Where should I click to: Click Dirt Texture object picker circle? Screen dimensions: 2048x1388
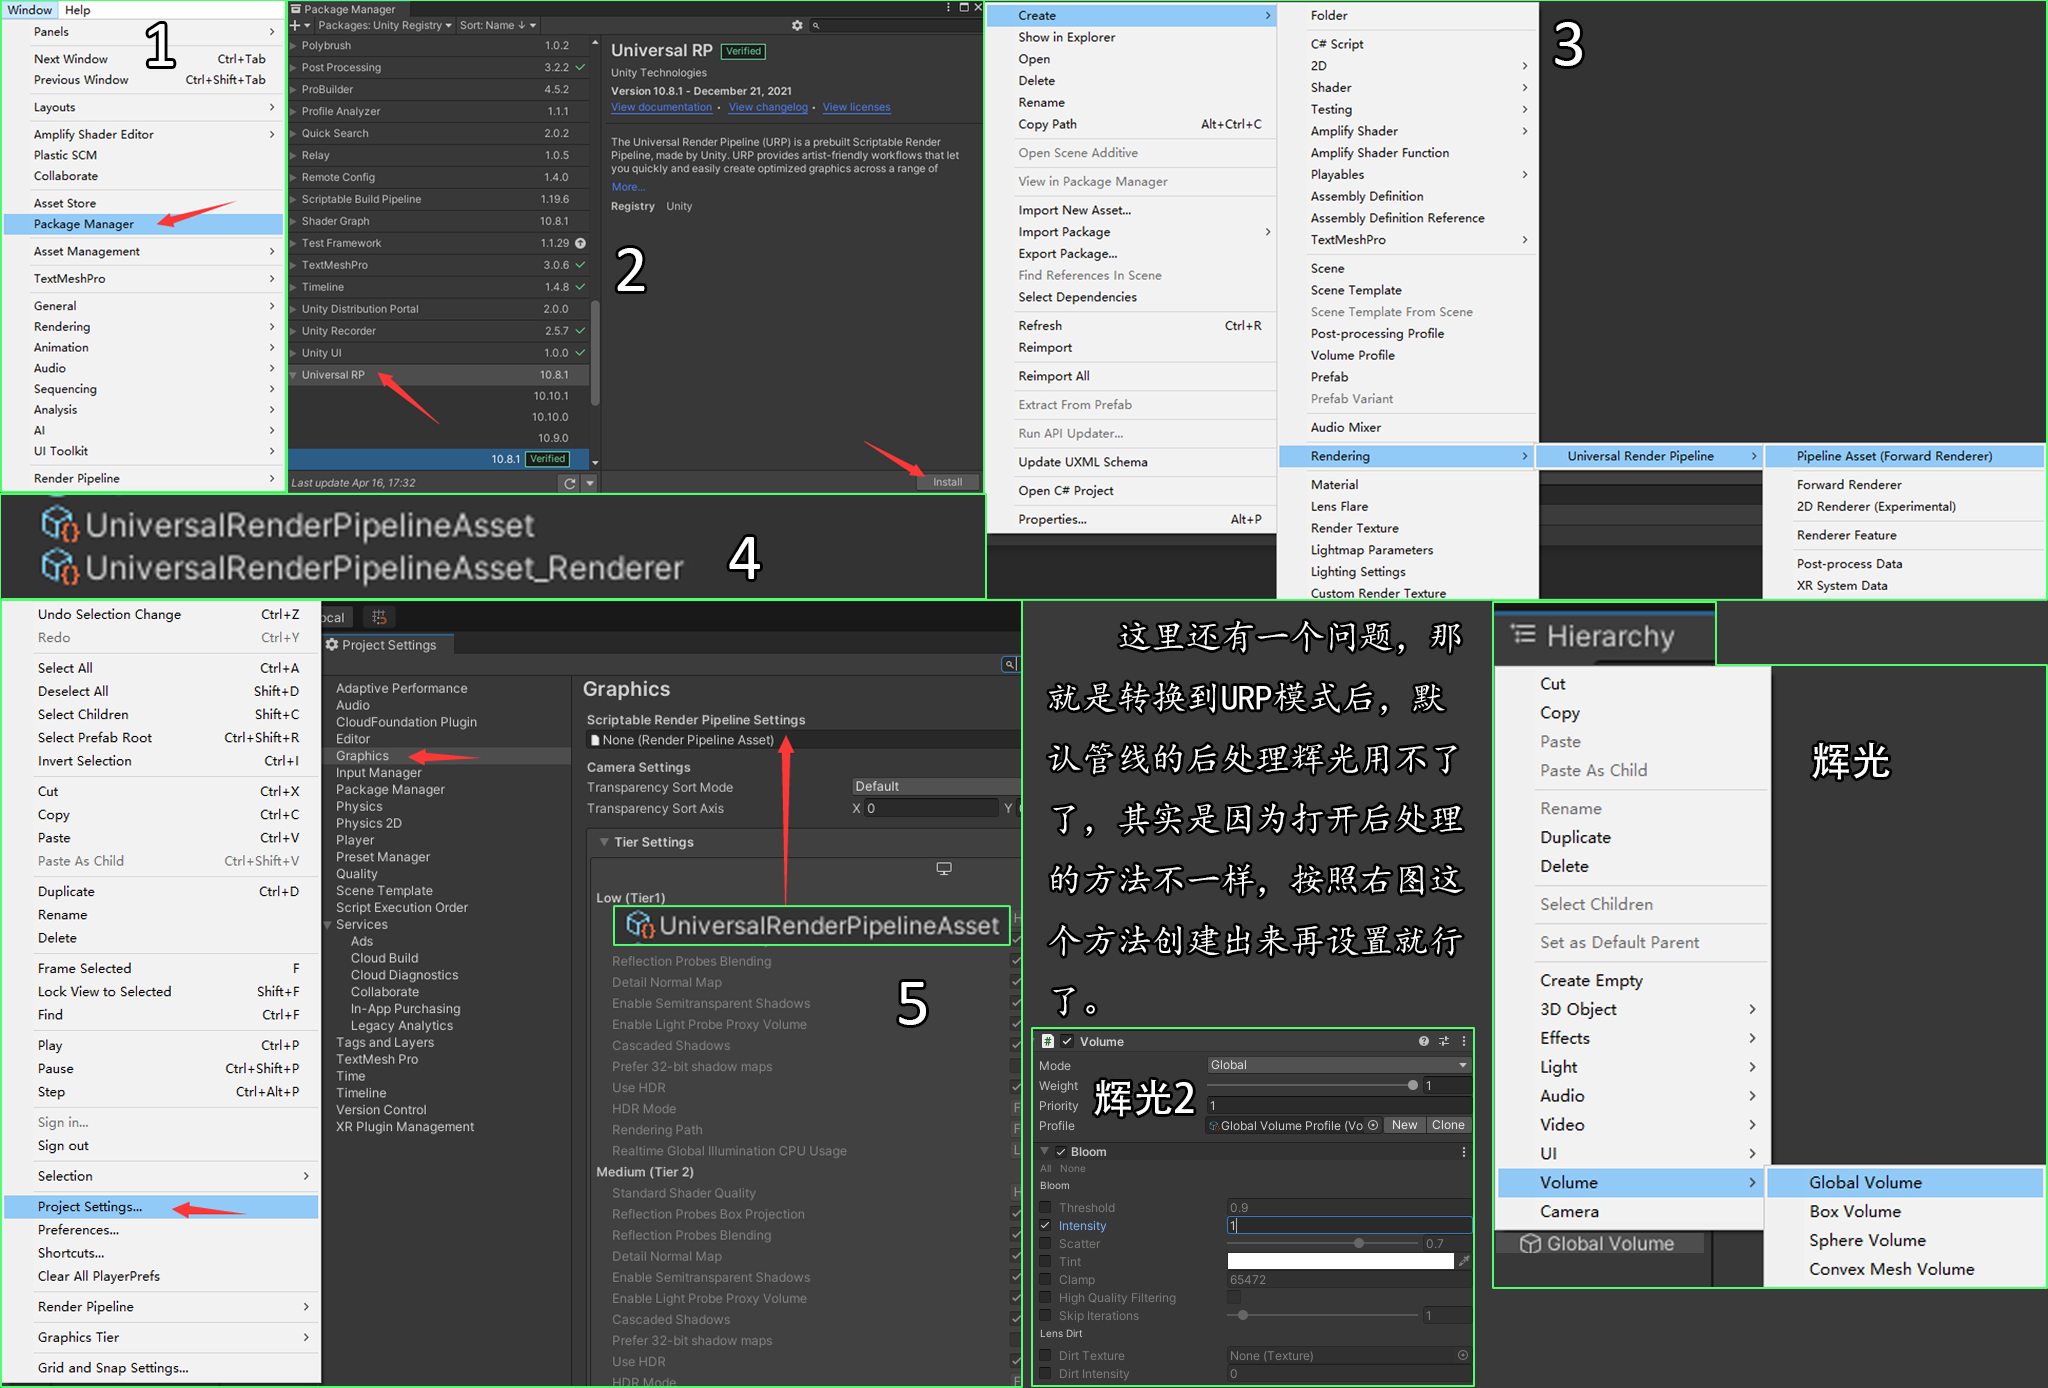click(1463, 1356)
